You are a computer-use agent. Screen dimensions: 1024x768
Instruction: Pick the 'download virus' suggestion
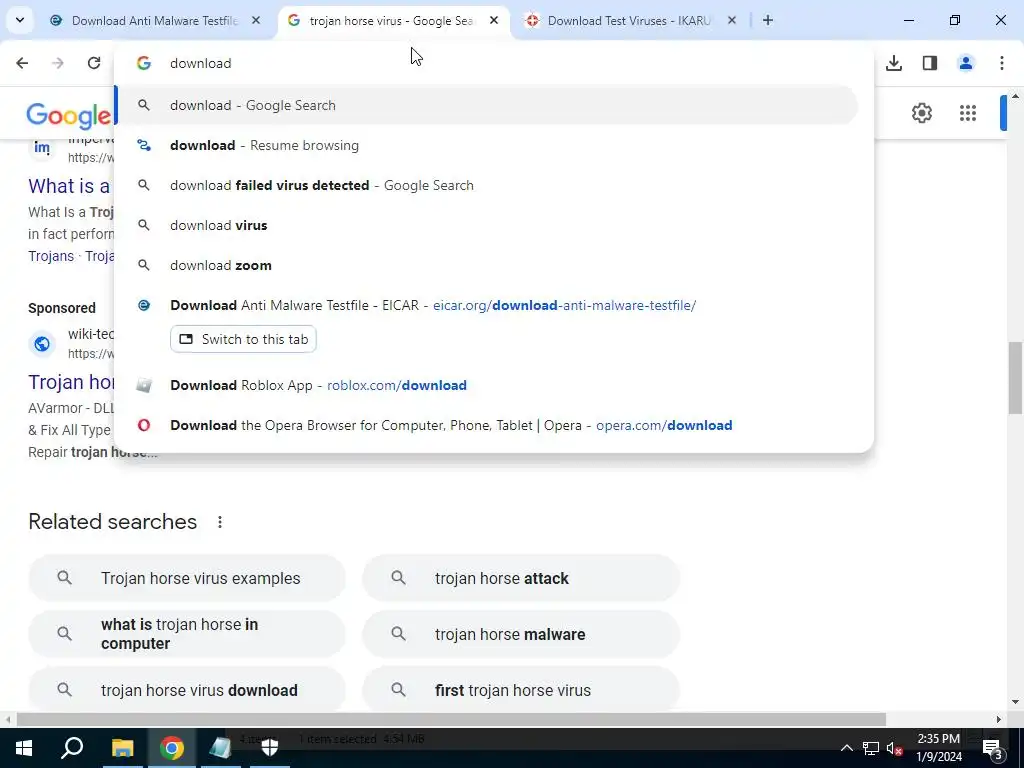(x=487, y=225)
